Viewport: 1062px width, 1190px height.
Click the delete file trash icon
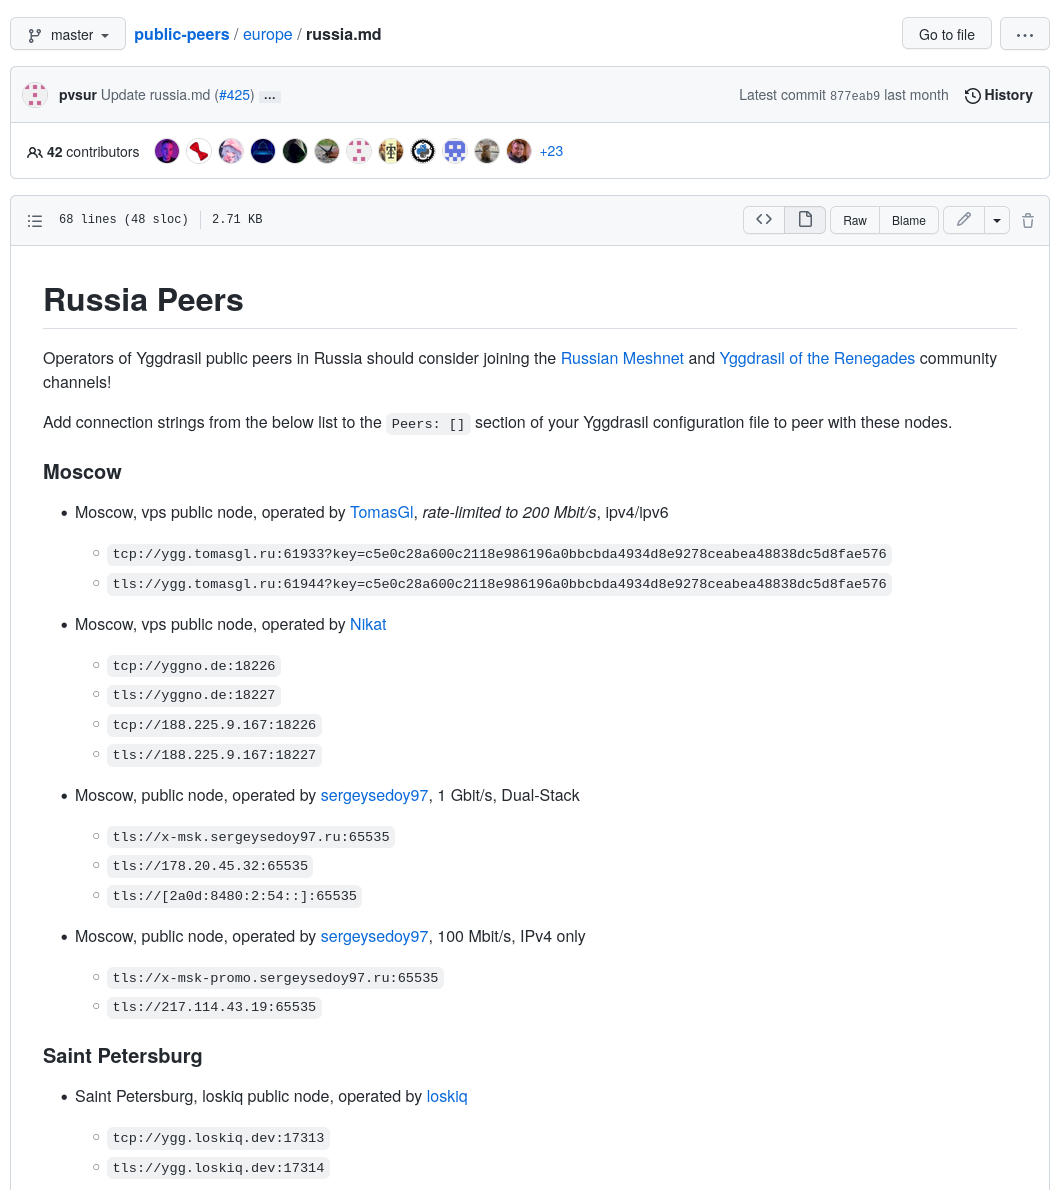[x=1028, y=220]
